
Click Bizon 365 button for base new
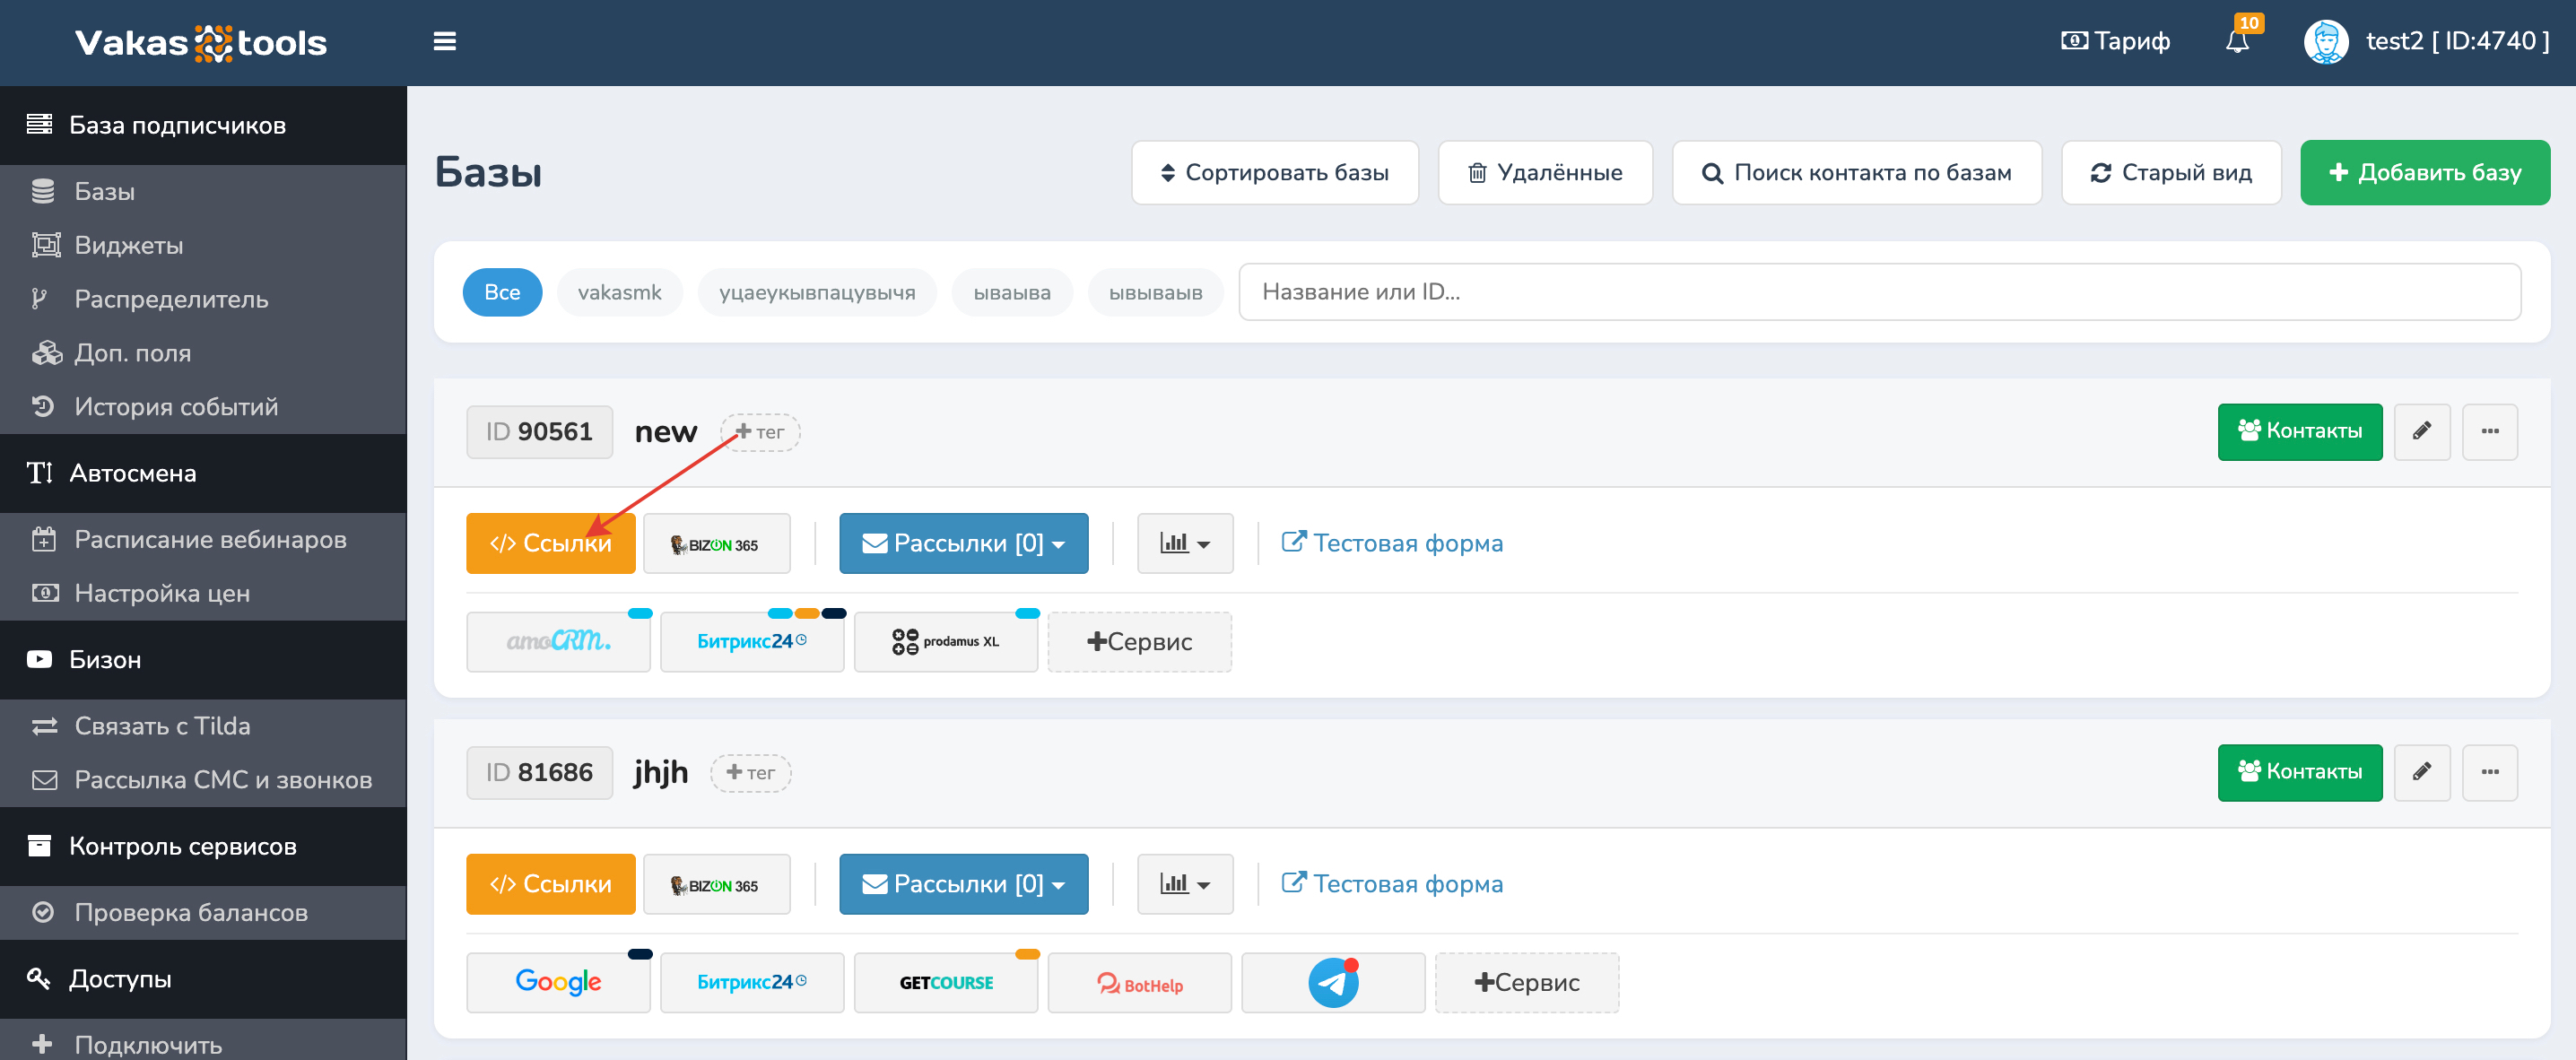tap(716, 544)
